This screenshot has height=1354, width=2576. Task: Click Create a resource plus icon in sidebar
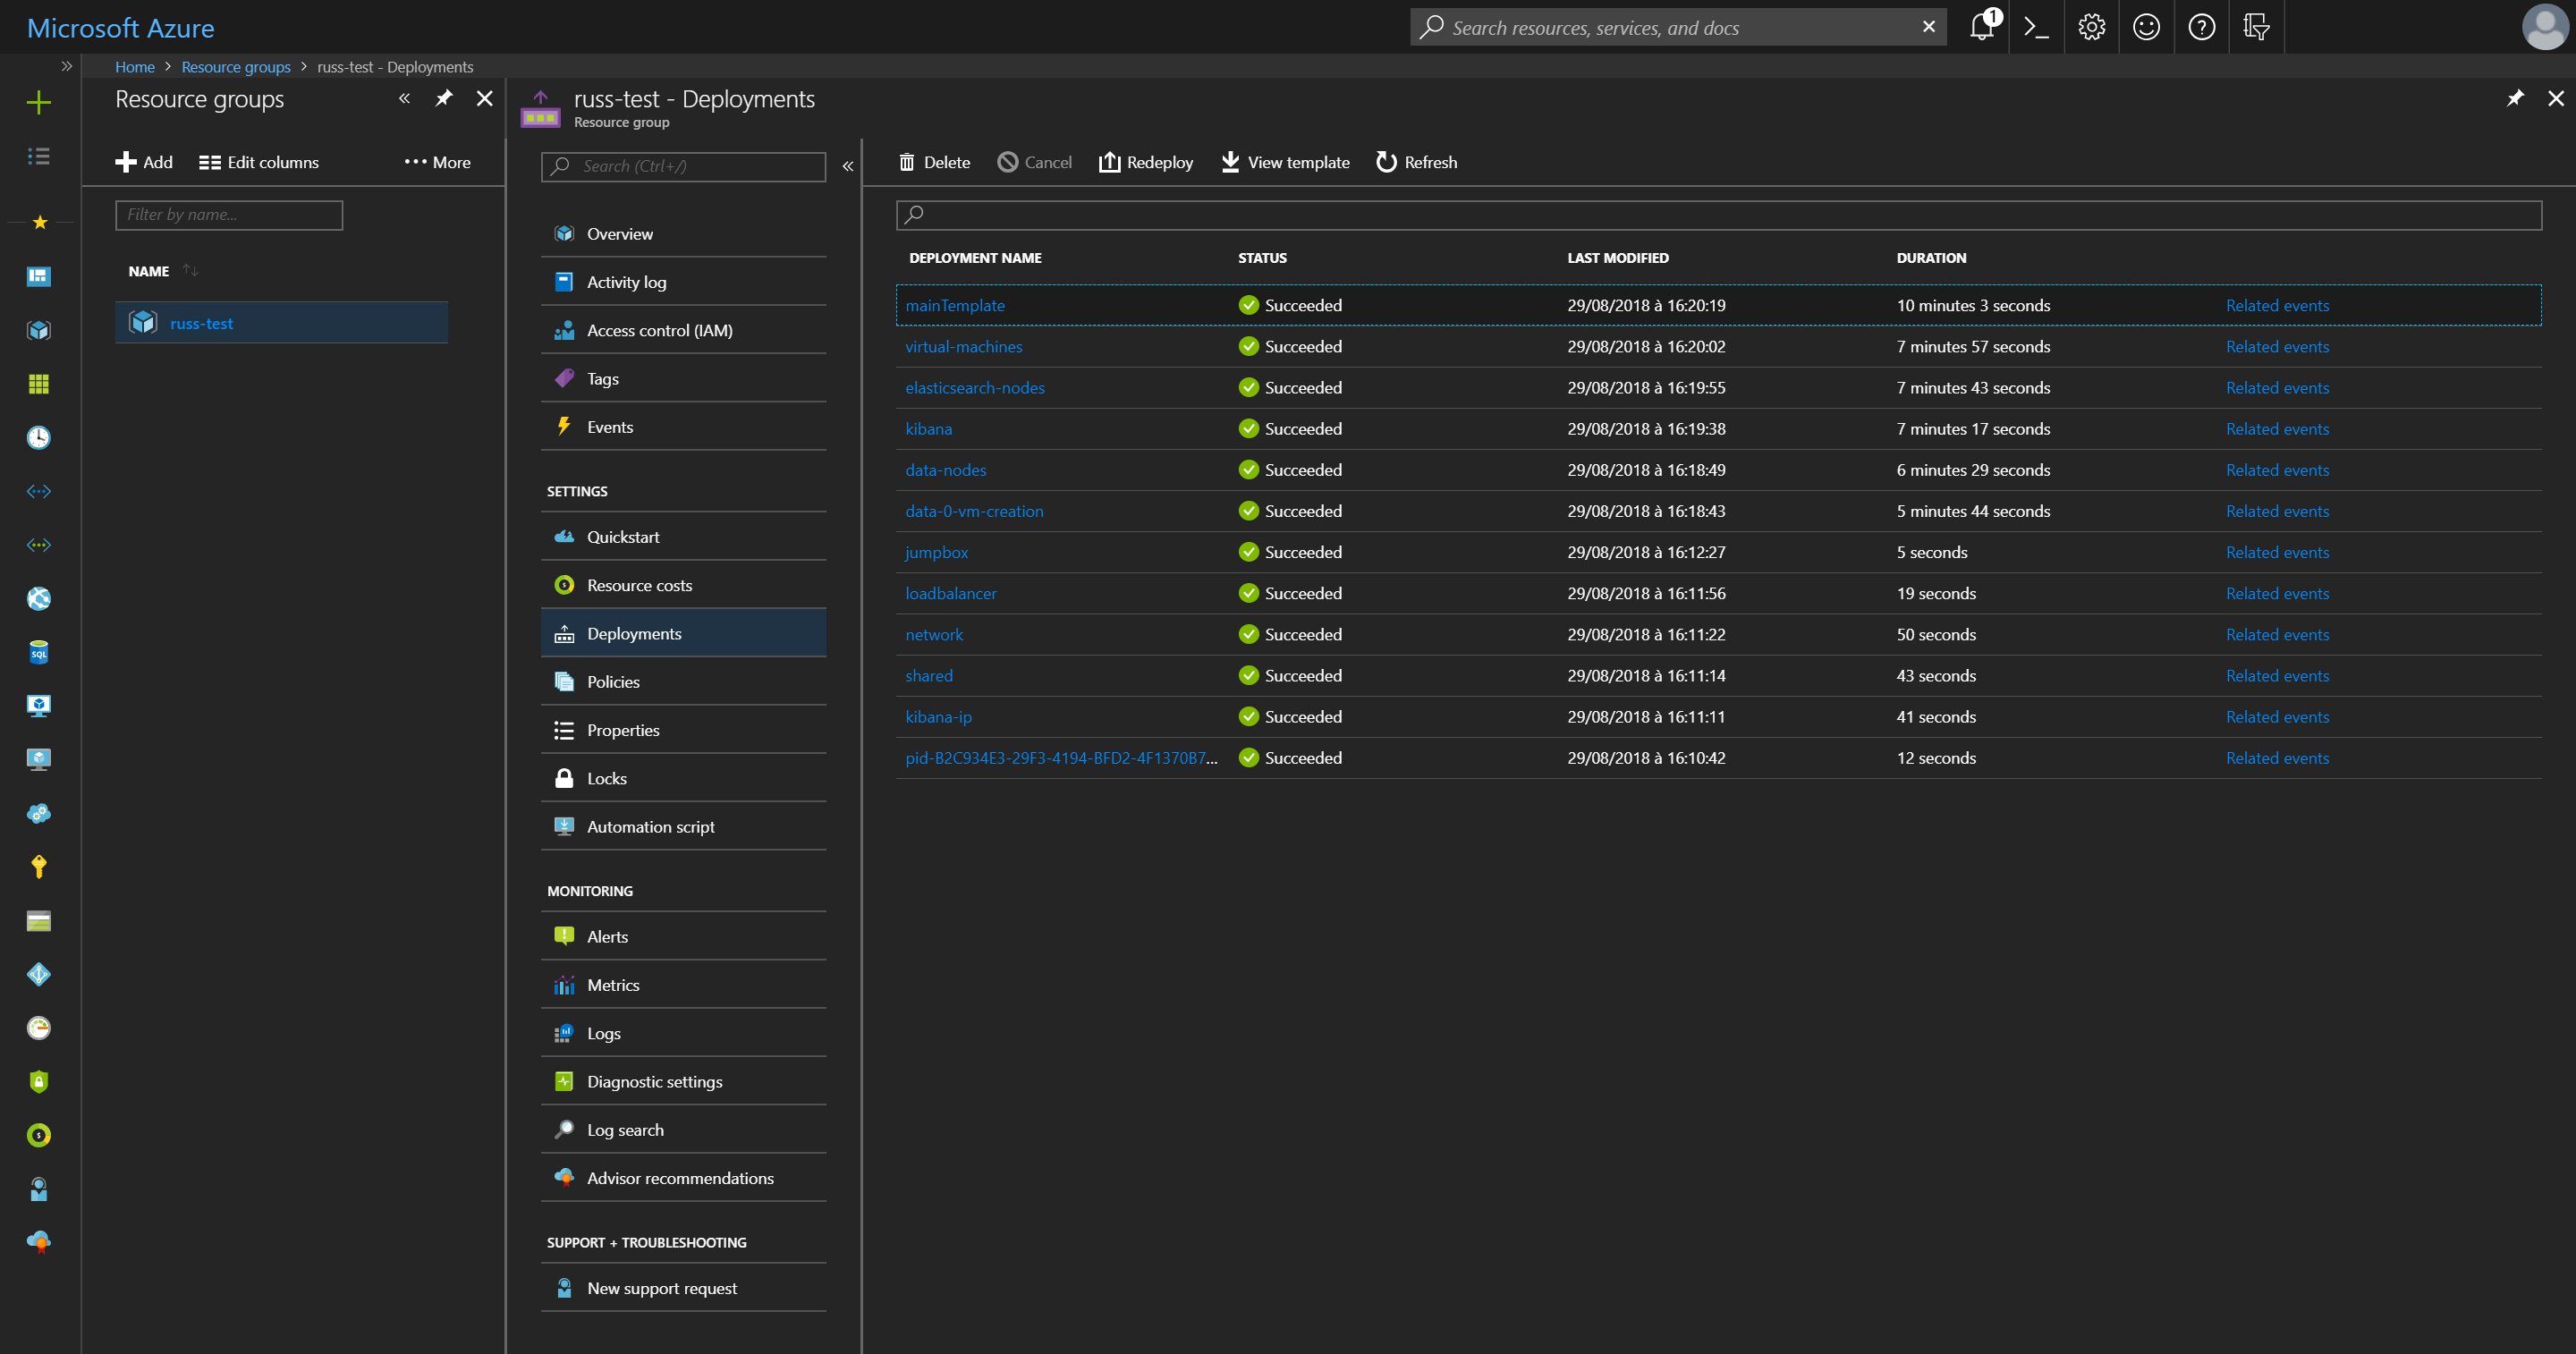(38, 102)
